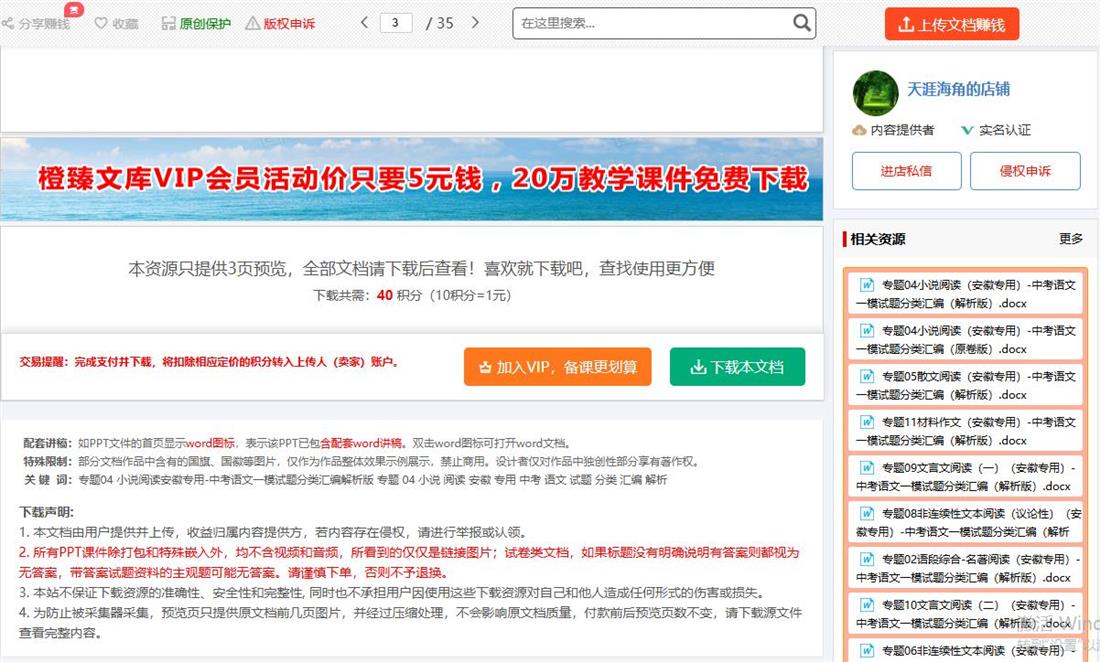Click the magnifier search icon
The width and height of the screenshot is (1100, 662).
click(x=802, y=23)
